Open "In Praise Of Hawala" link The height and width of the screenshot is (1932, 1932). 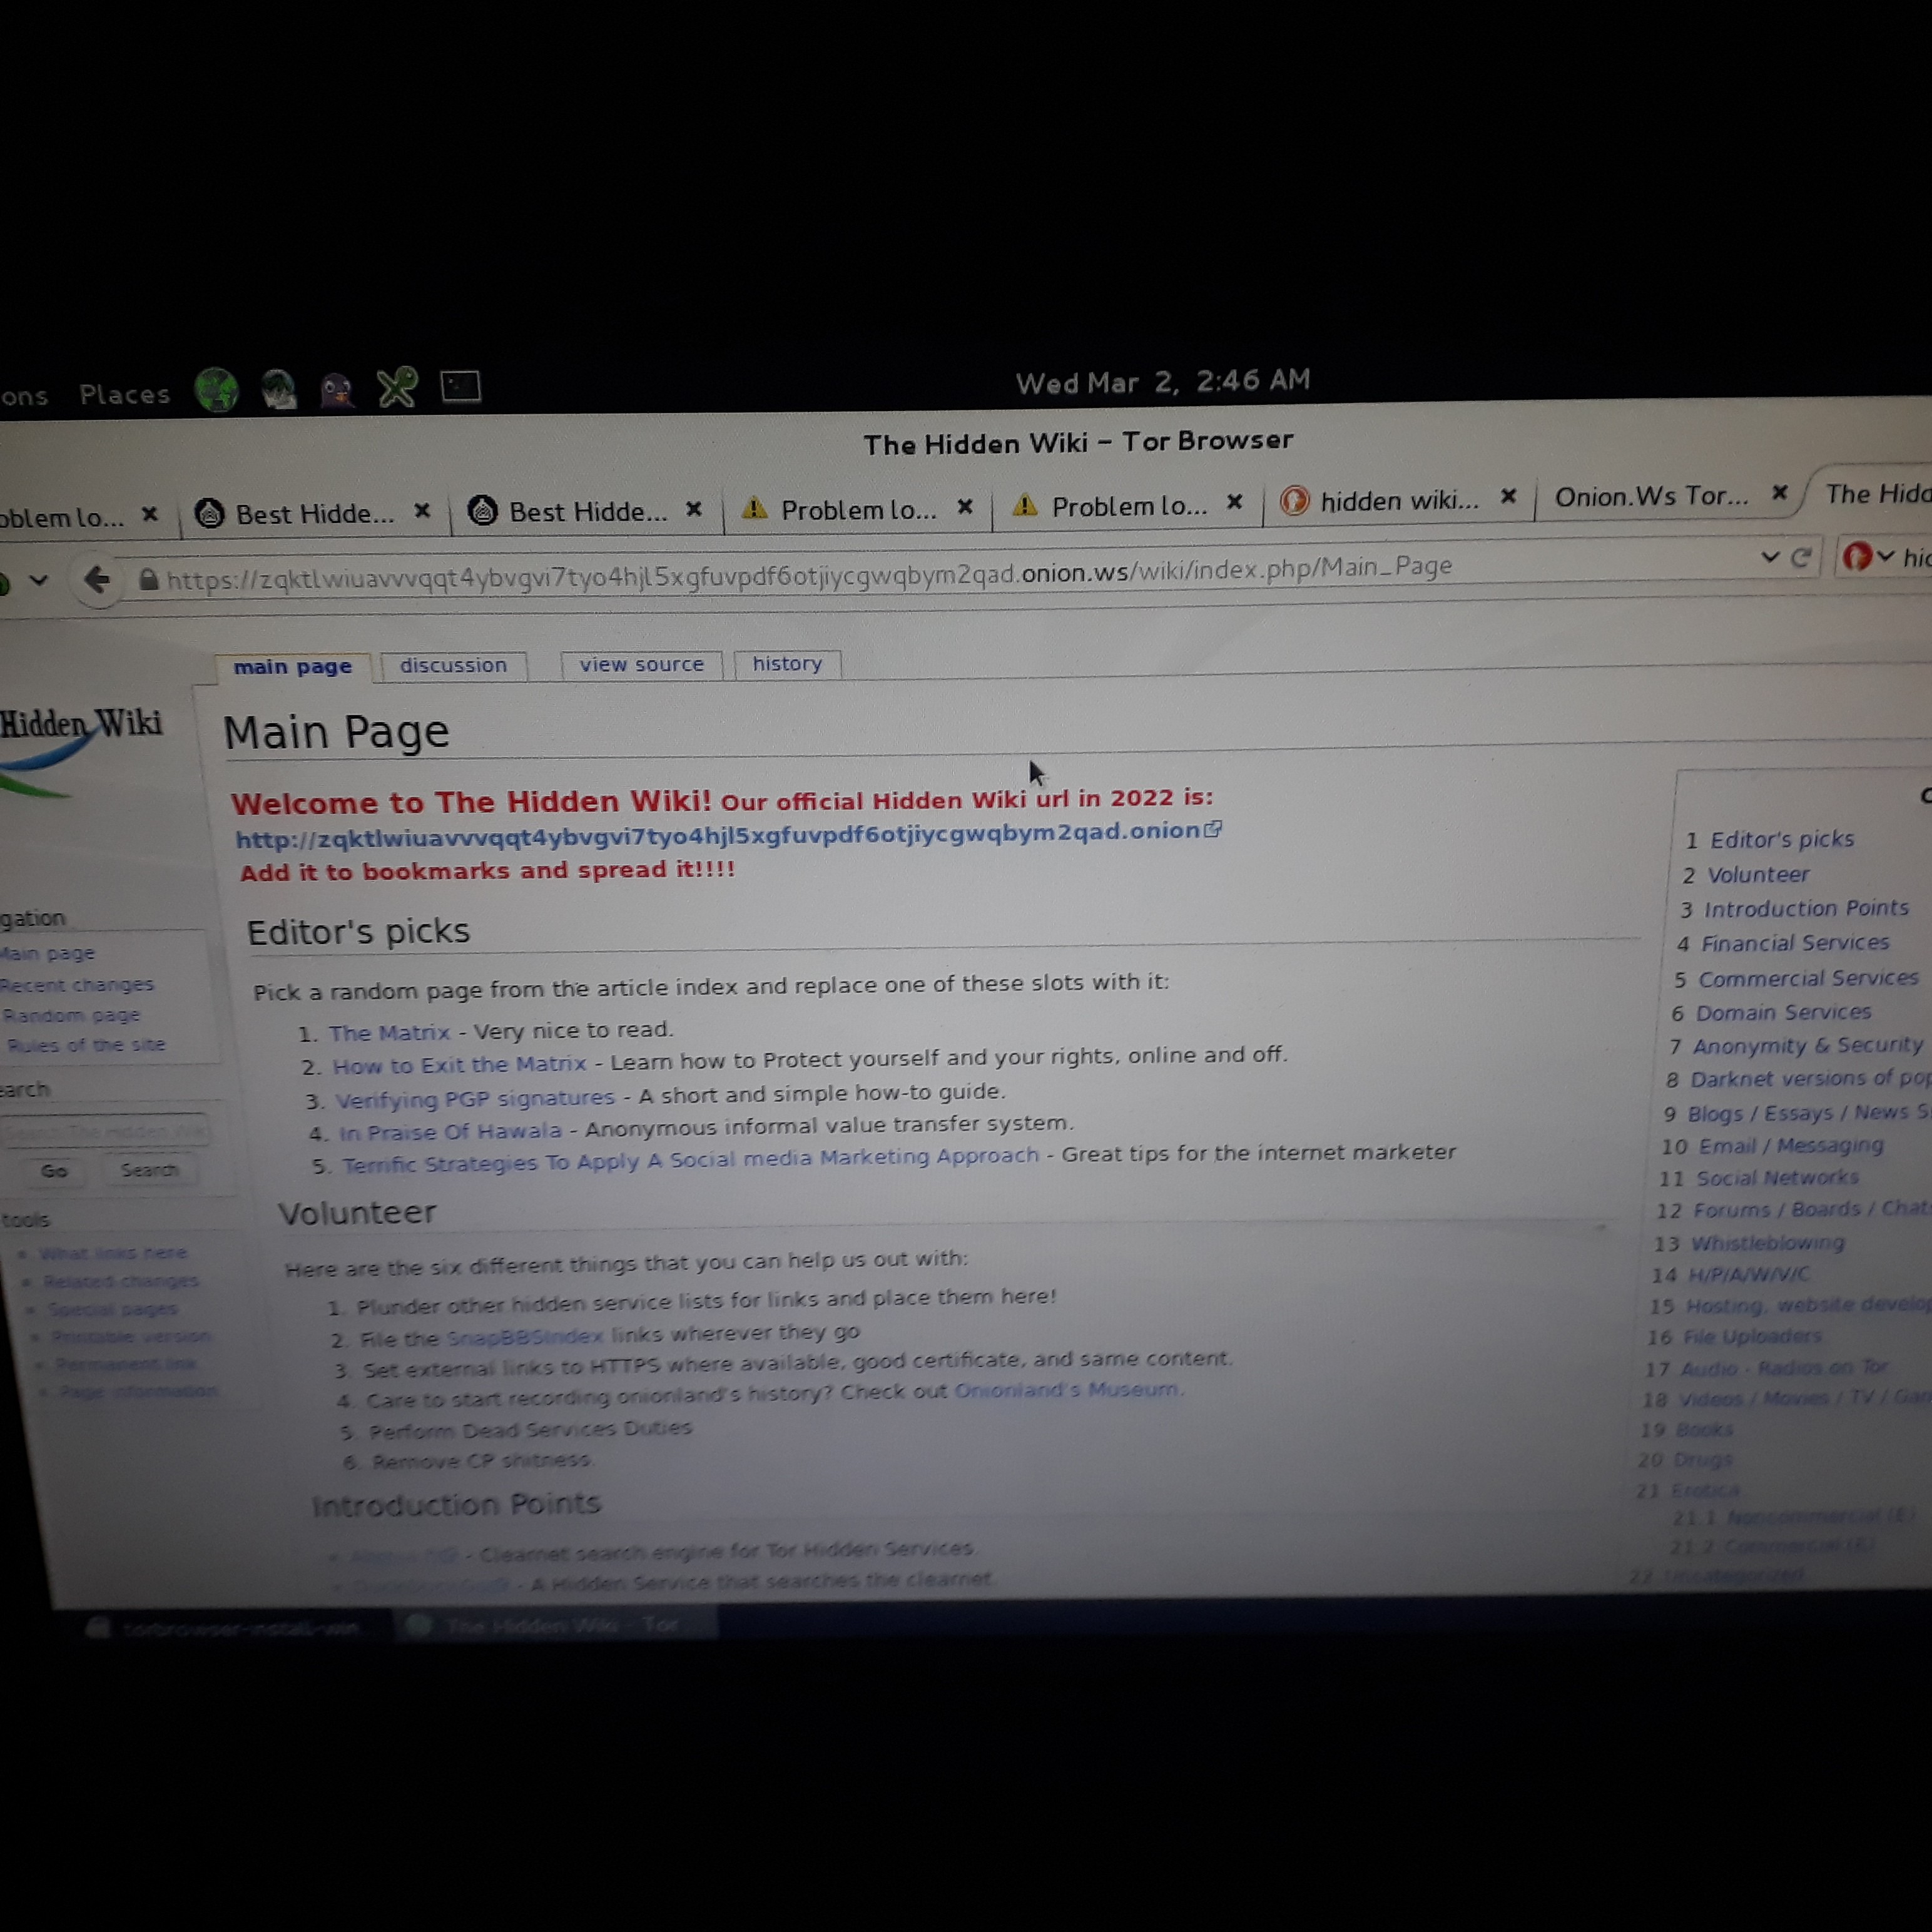point(451,1131)
